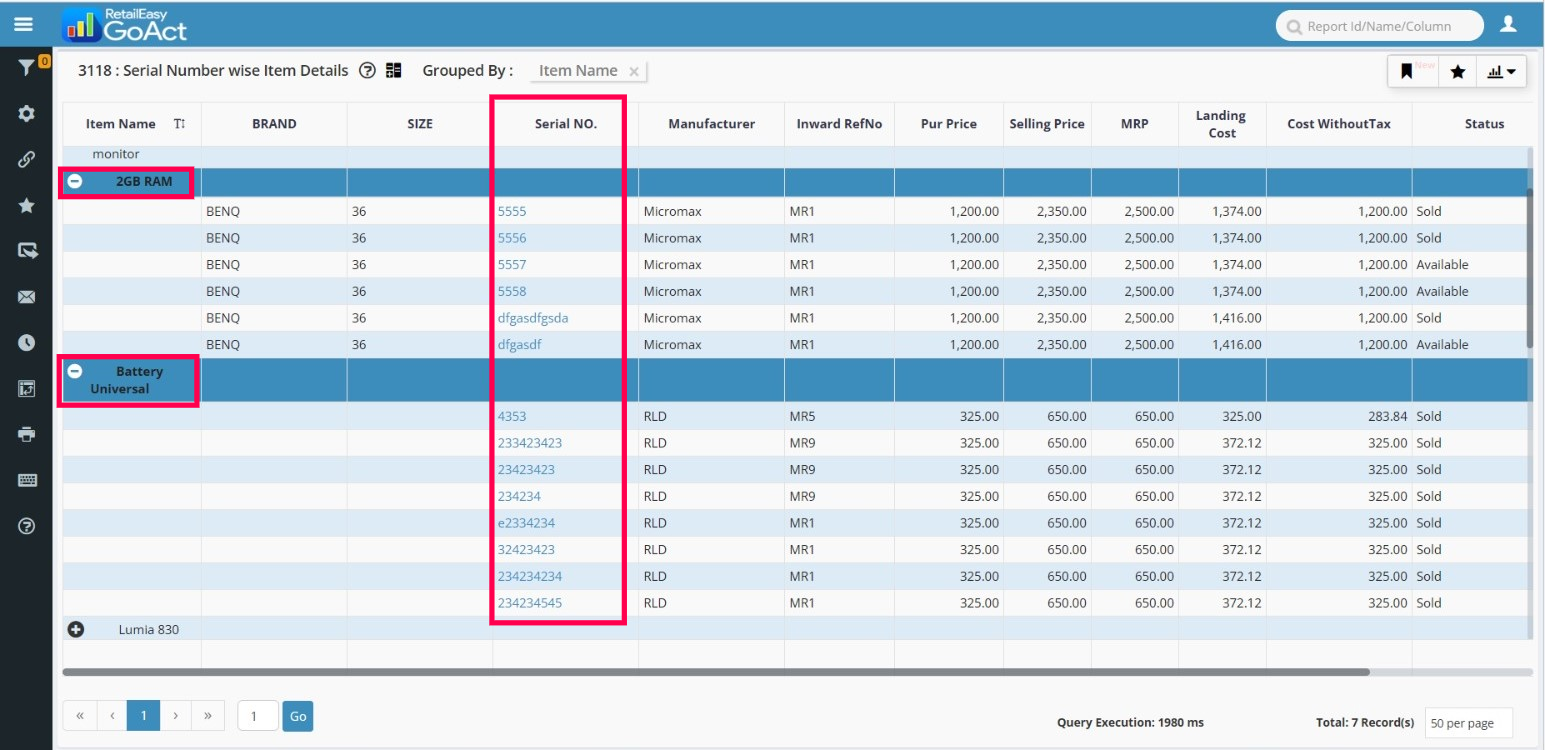Print report using sidebar printer icon
The height and width of the screenshot is (750, 1545).
tap(27, 434)
